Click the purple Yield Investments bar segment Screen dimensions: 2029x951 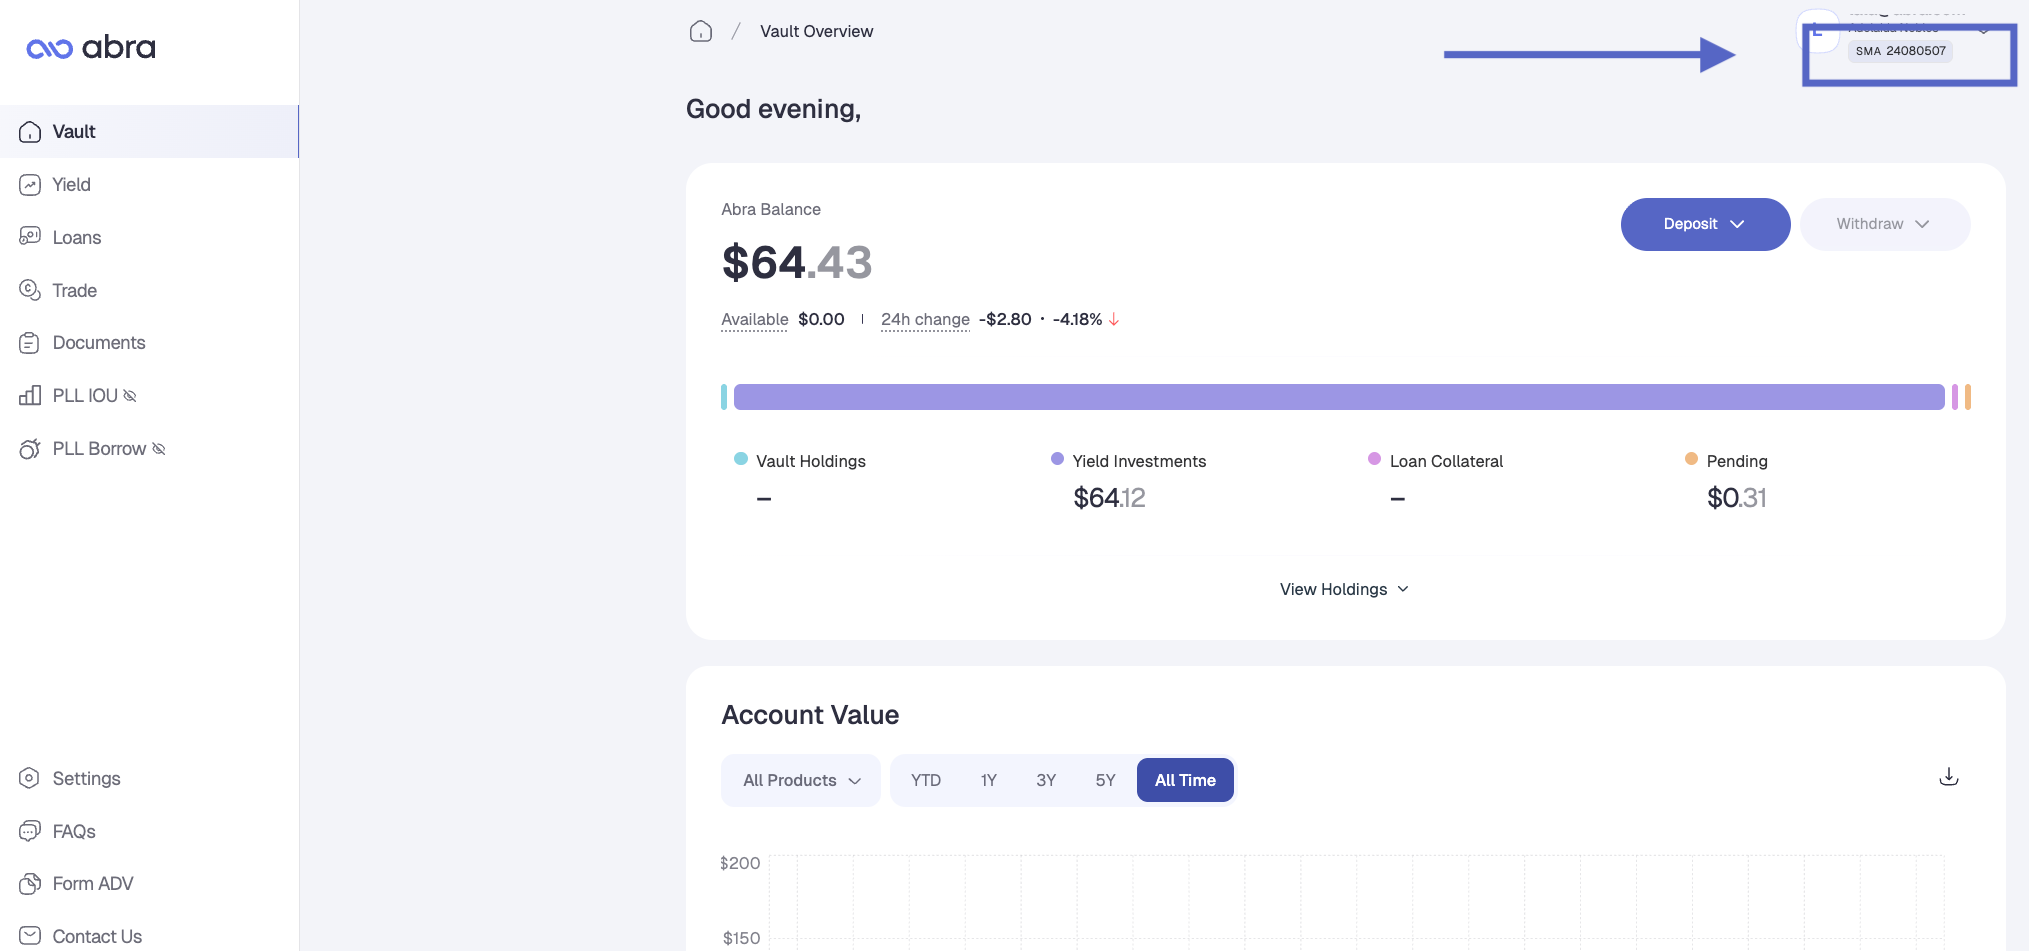click(x=1339, y=397)
